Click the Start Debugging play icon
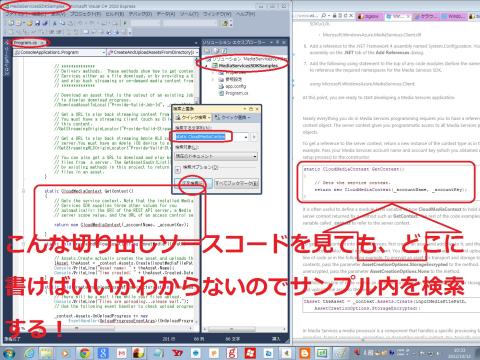This screenshot has height=360, width=480. (125, 23)
